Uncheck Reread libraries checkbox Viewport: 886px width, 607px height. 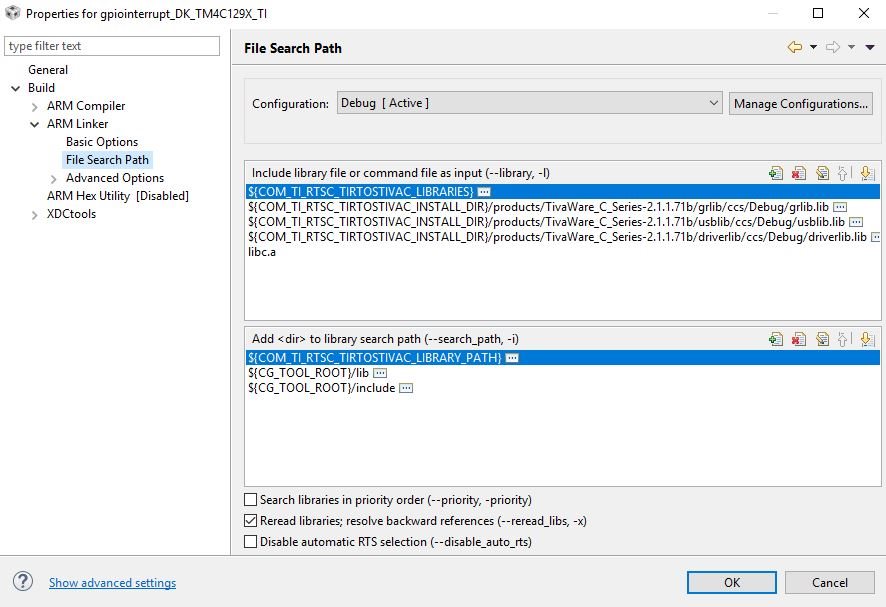click(251, 521)
